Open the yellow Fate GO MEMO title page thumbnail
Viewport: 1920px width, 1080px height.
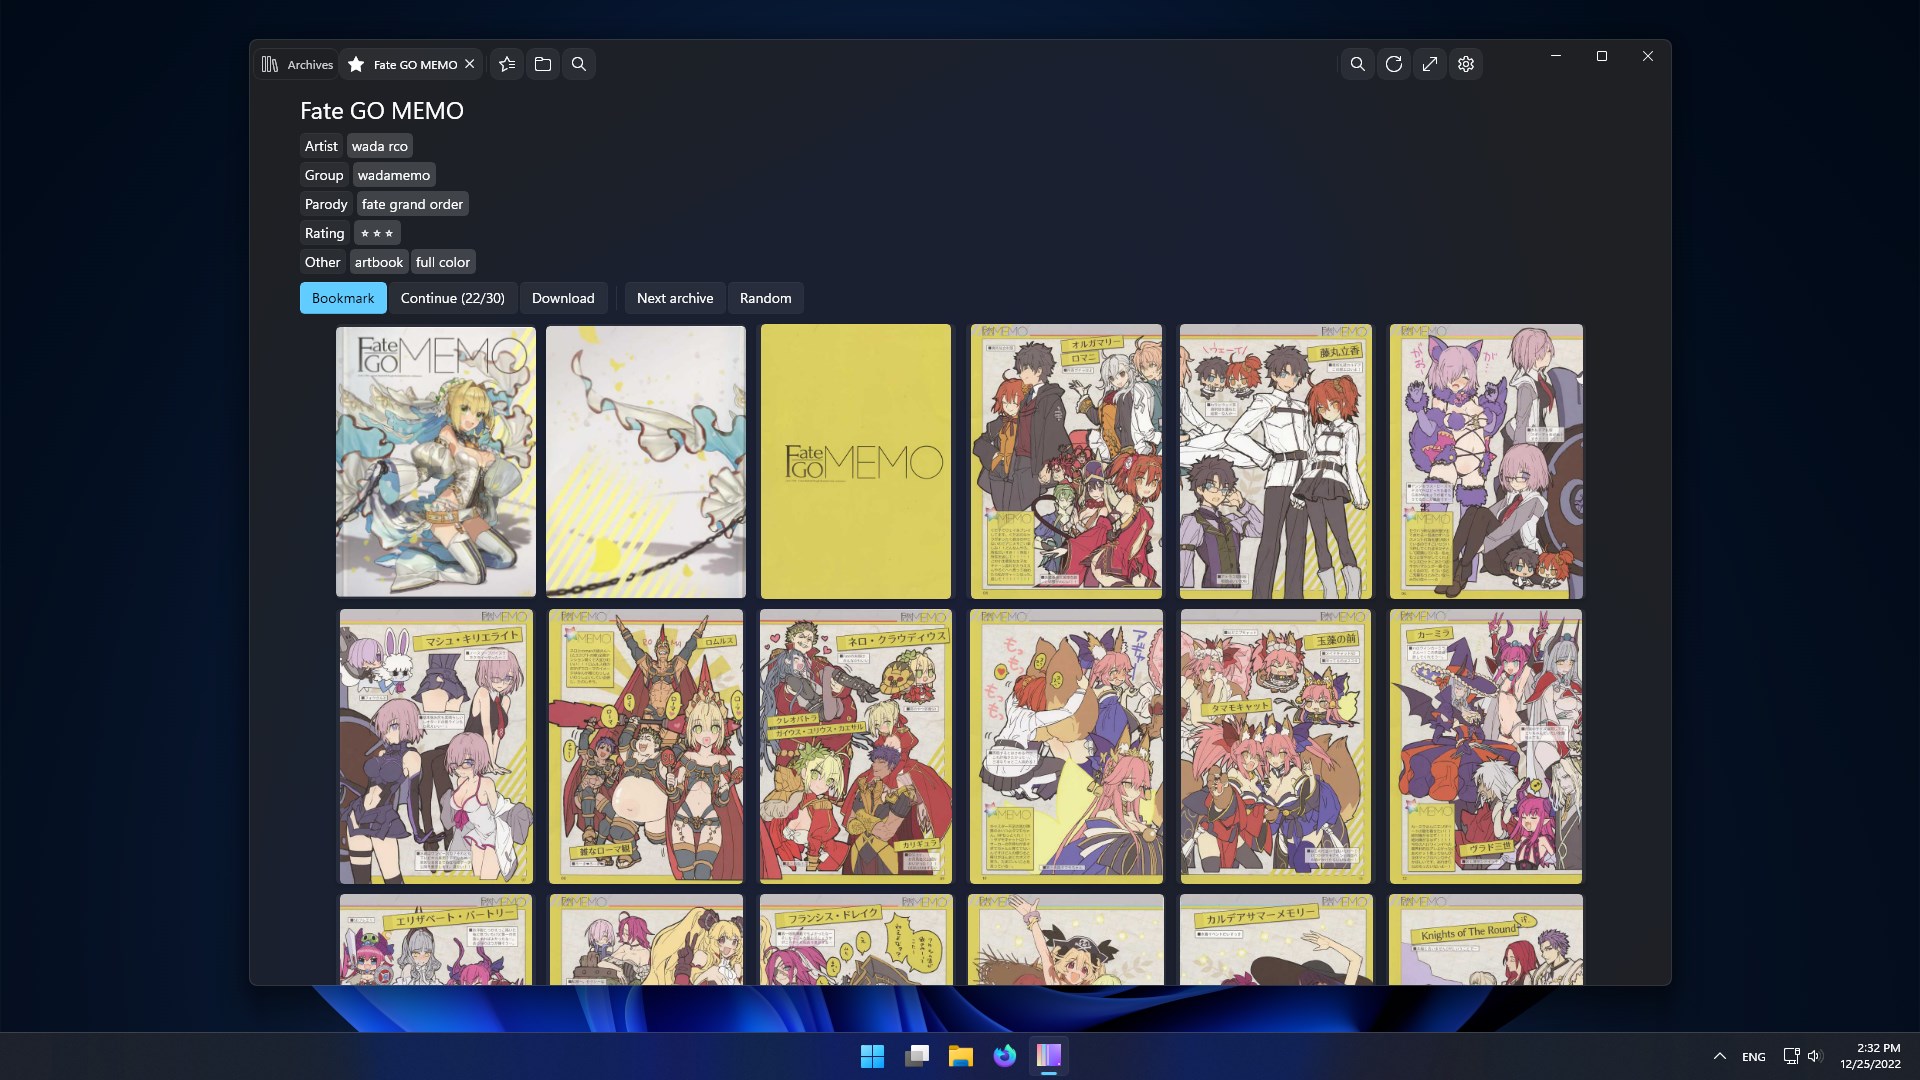(856, 461)
